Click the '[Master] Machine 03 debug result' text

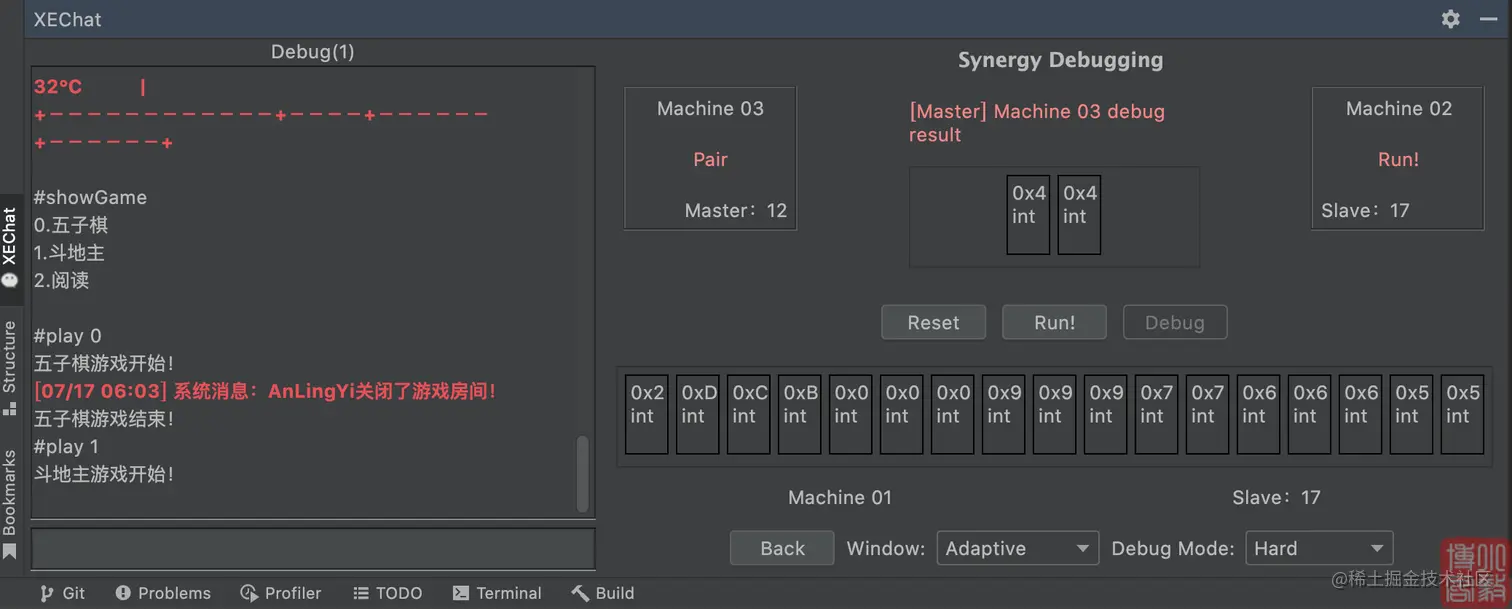point(1037,123)
